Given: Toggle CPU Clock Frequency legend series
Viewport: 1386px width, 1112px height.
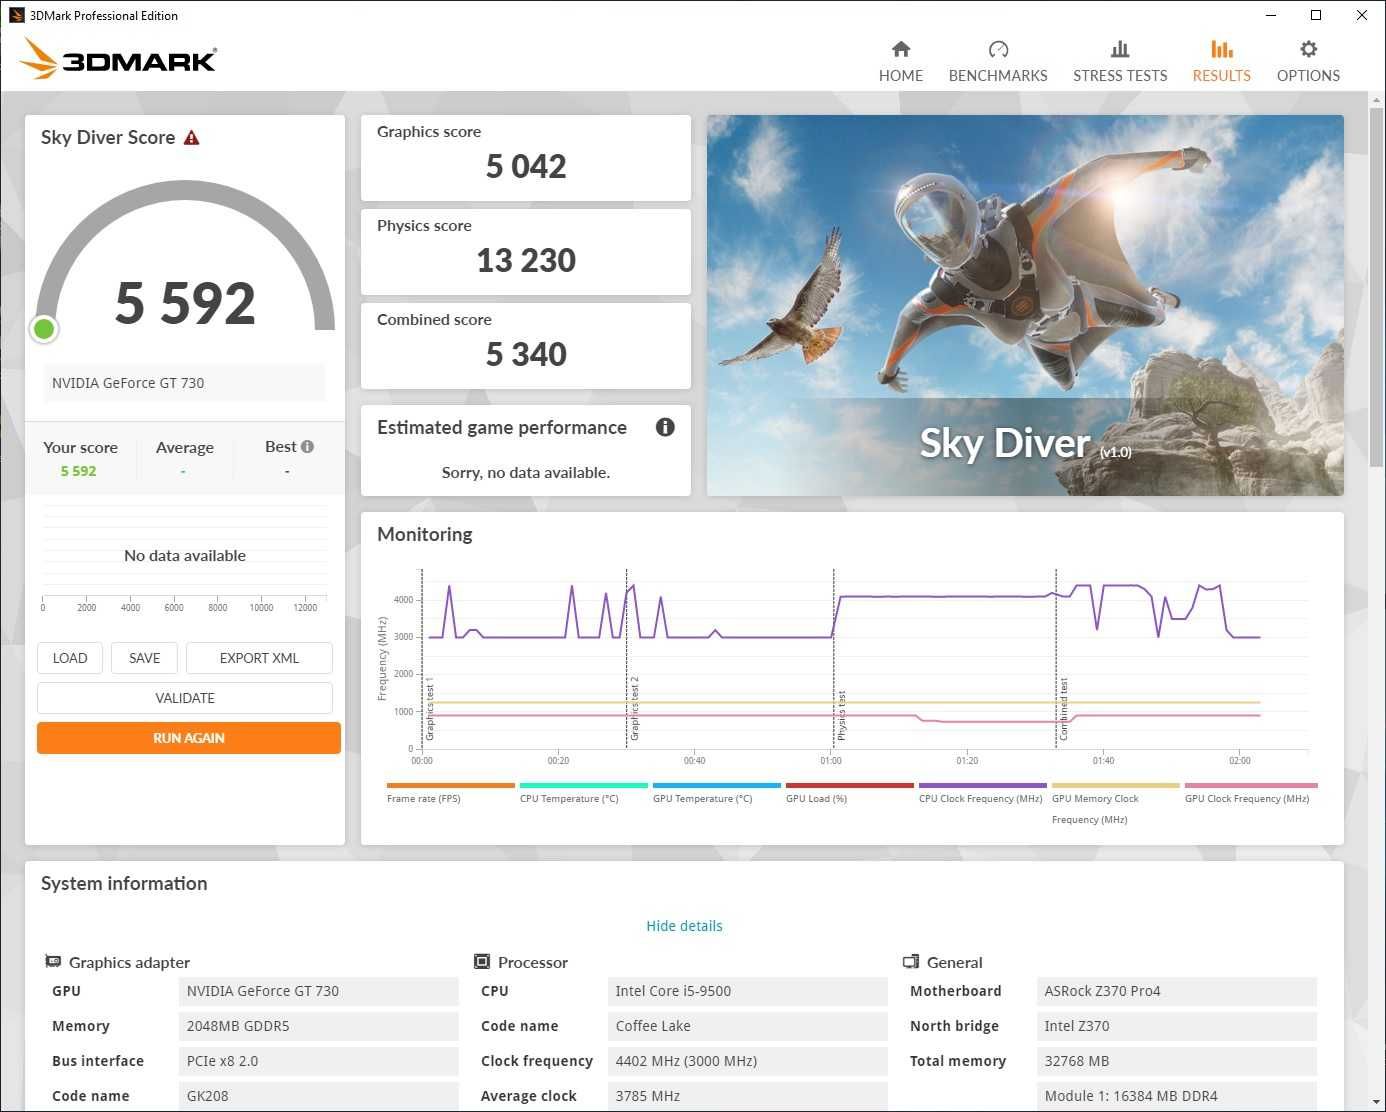Looking at the screenshot, I should click(980, 799).
